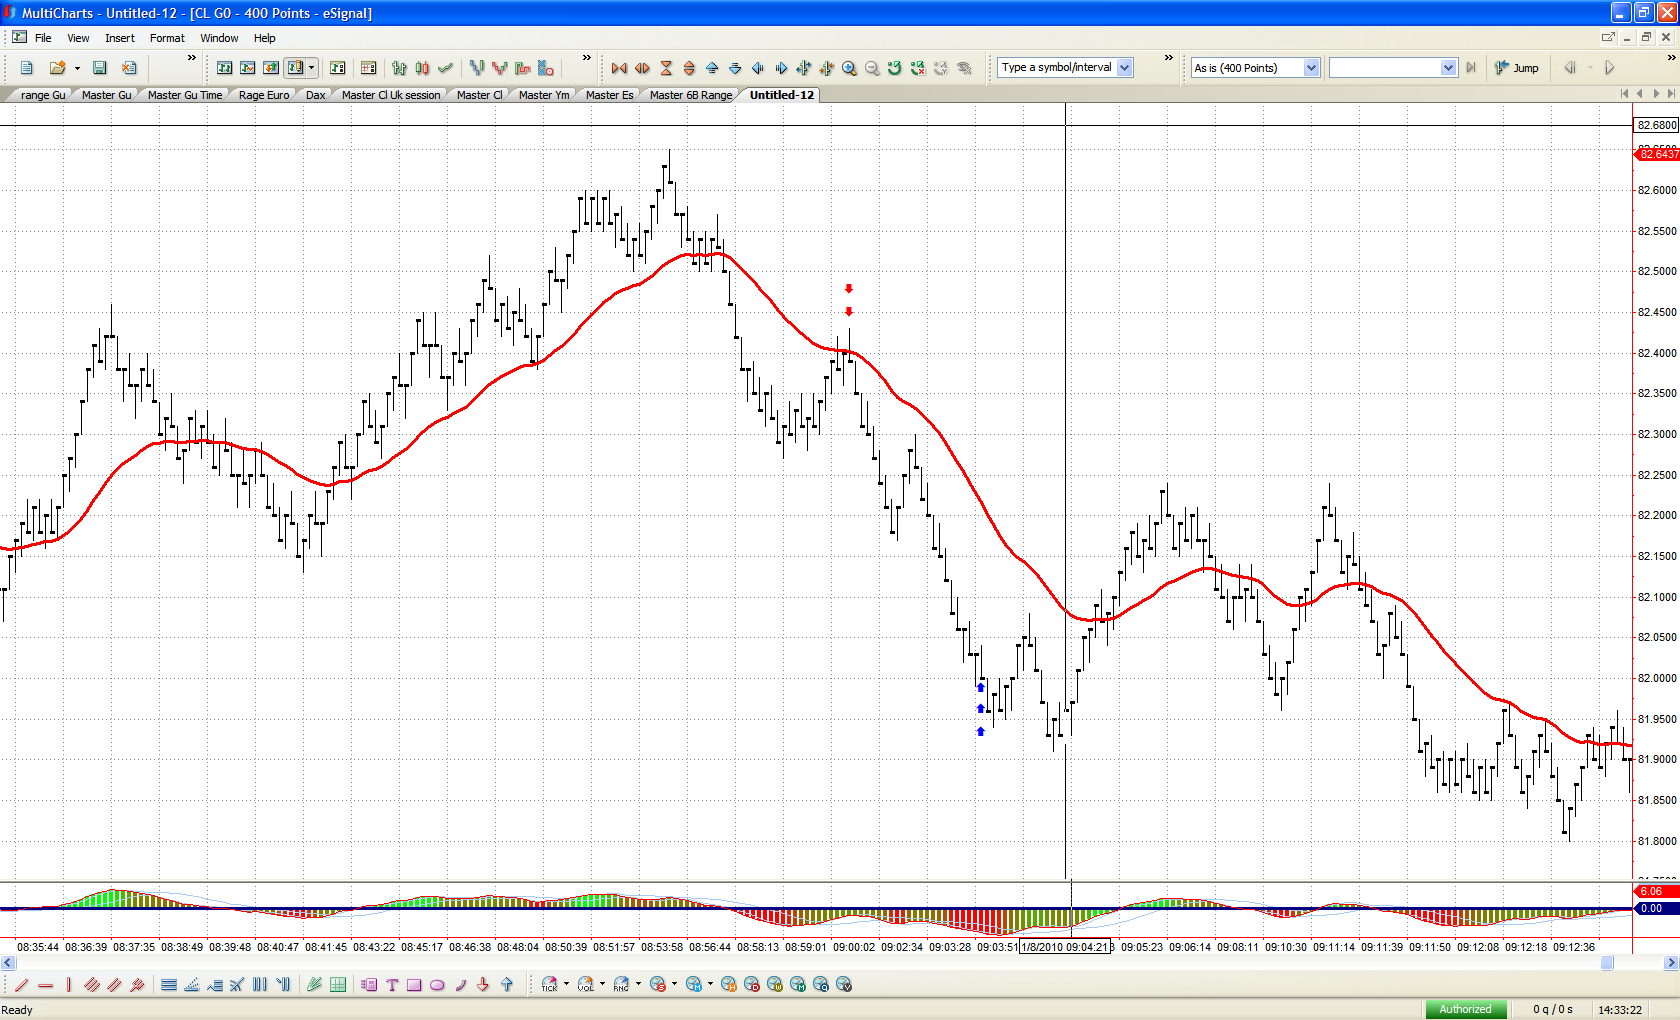The height and width of the screenshot is (1020, 1680).
Task: Open the Window menu
Action: [219, 38]
